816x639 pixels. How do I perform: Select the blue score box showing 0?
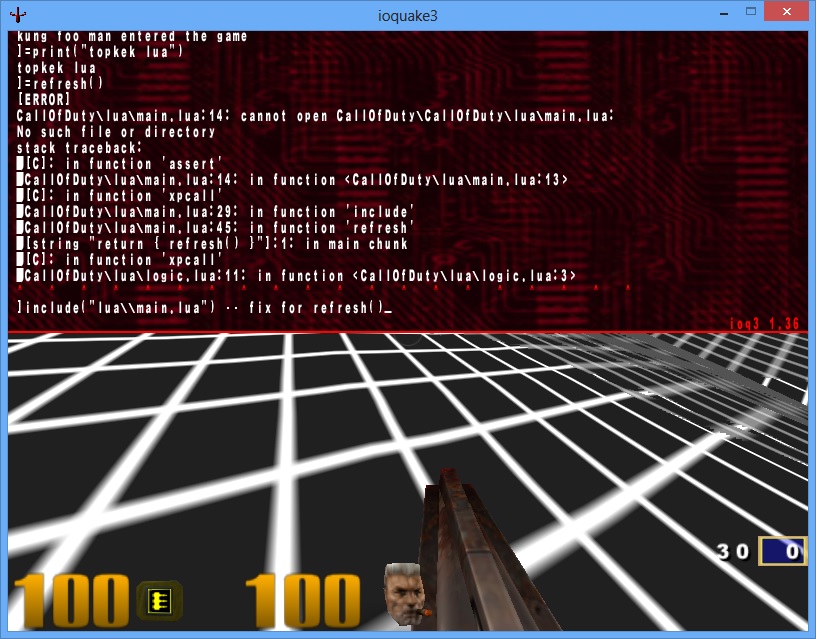coord(781,551)
